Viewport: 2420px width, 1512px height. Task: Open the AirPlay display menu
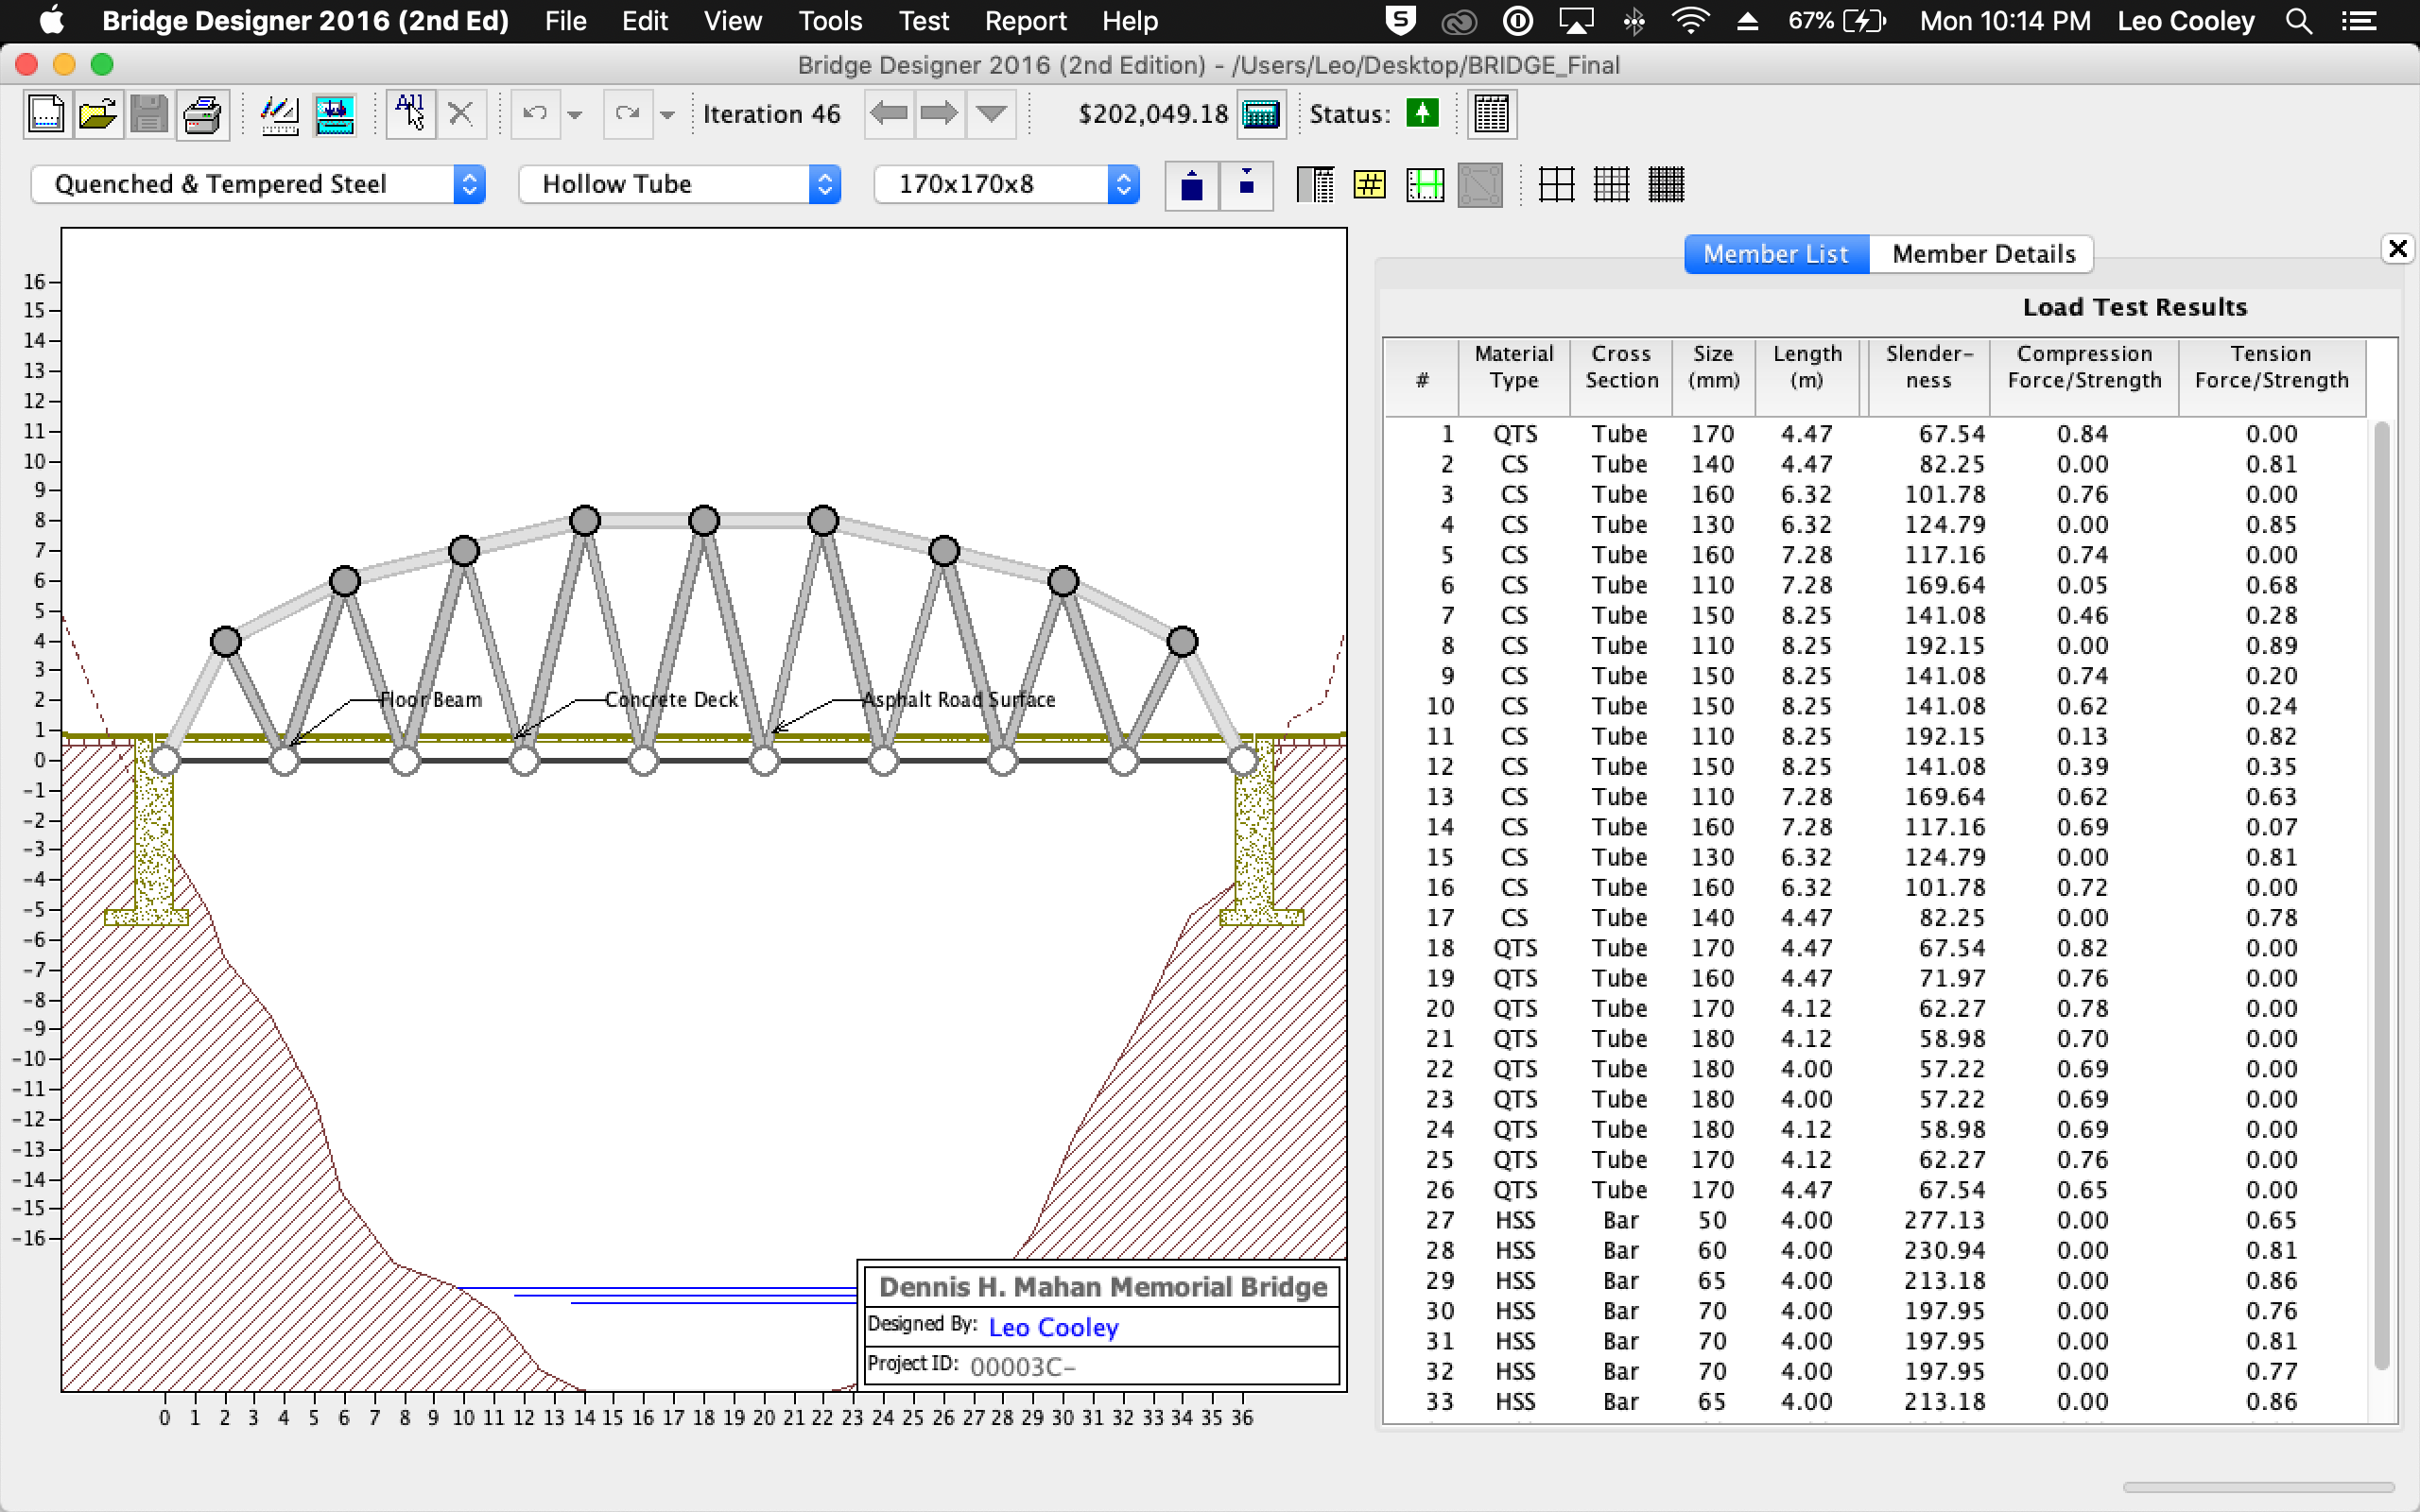tap(1575, 21)
